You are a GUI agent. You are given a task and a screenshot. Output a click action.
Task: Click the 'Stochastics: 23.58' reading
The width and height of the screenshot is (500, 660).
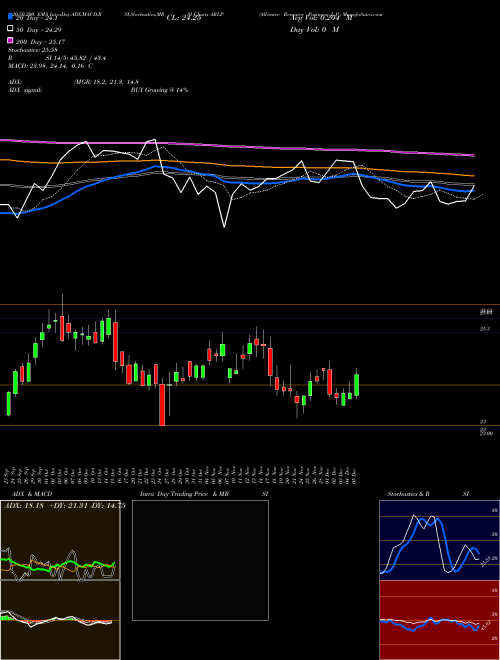tap(32, 50)
